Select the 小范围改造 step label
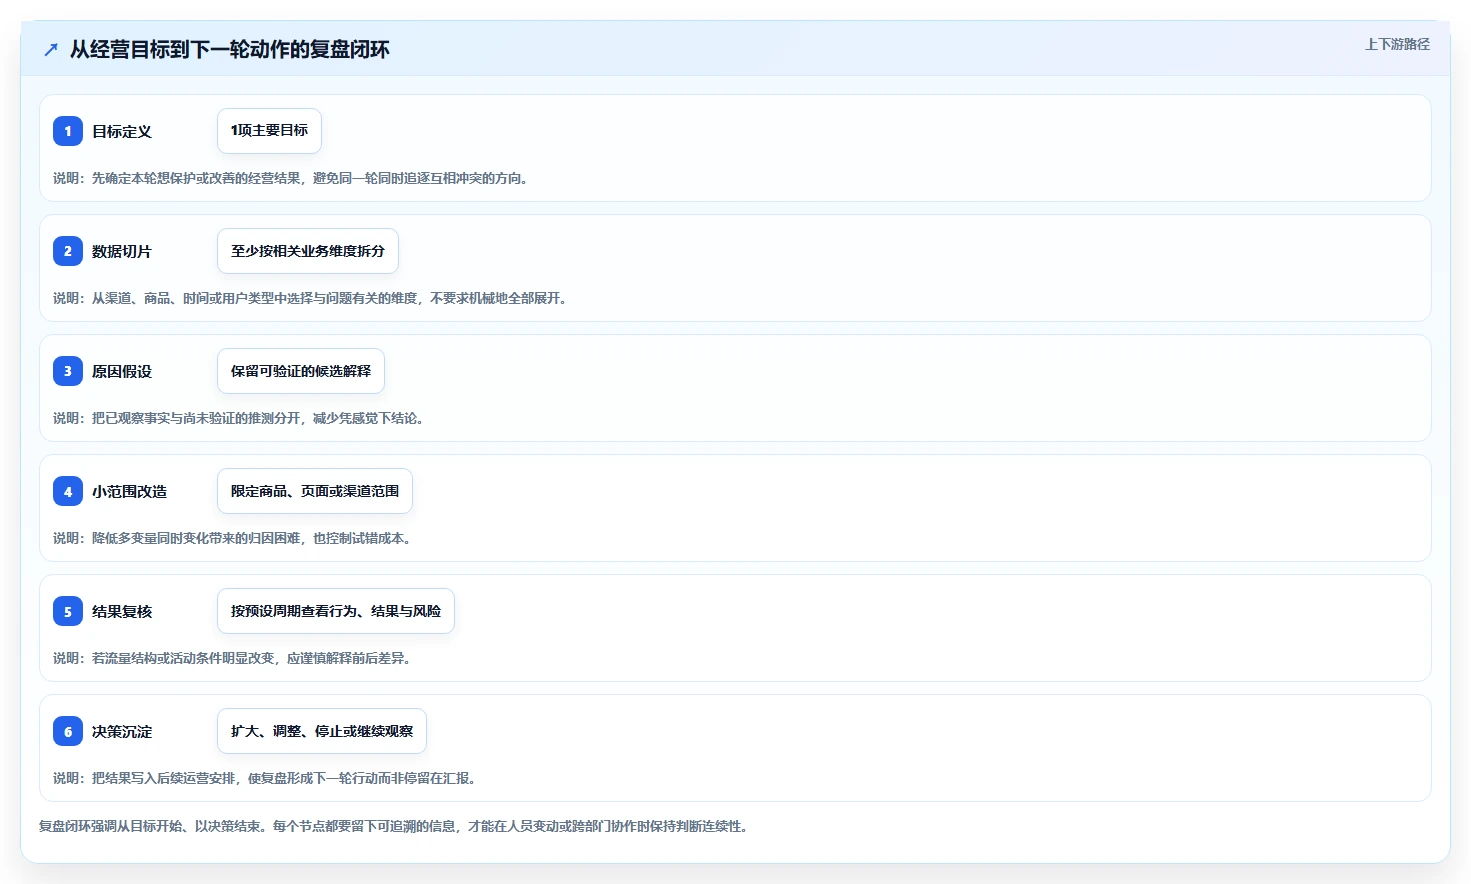 [130, 491]
